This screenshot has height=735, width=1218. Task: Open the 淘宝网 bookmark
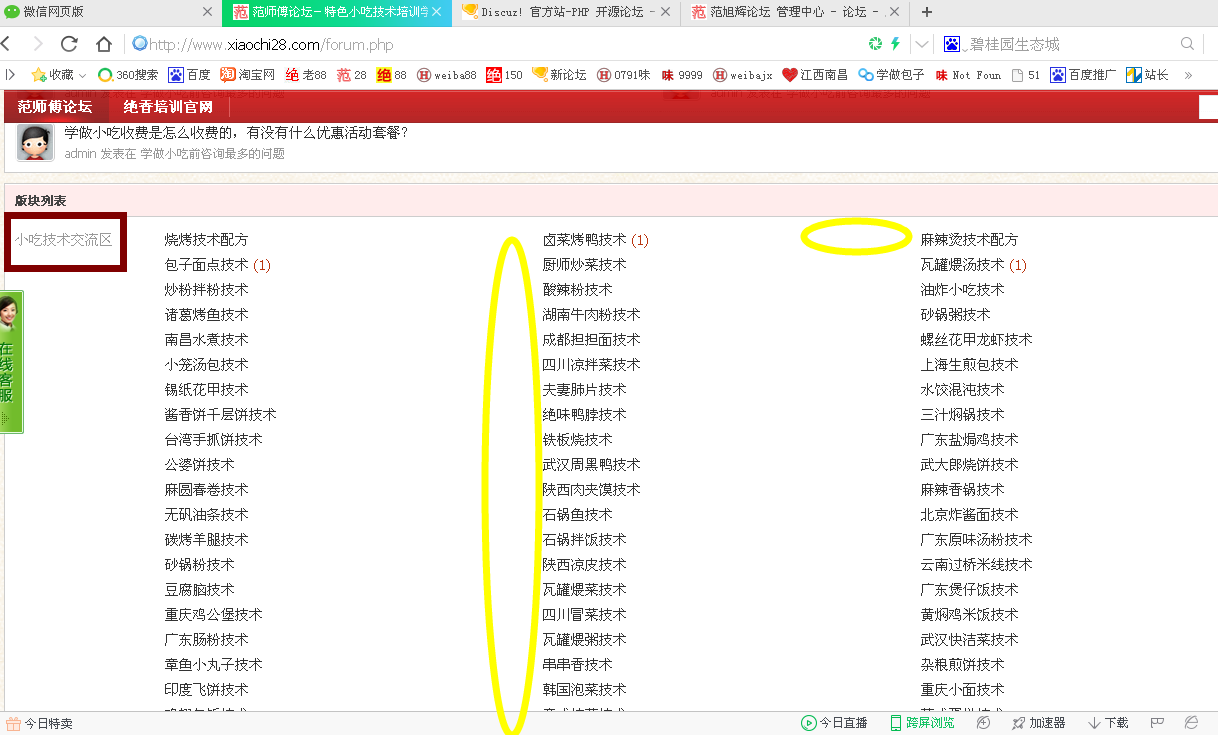pos(247,75)
